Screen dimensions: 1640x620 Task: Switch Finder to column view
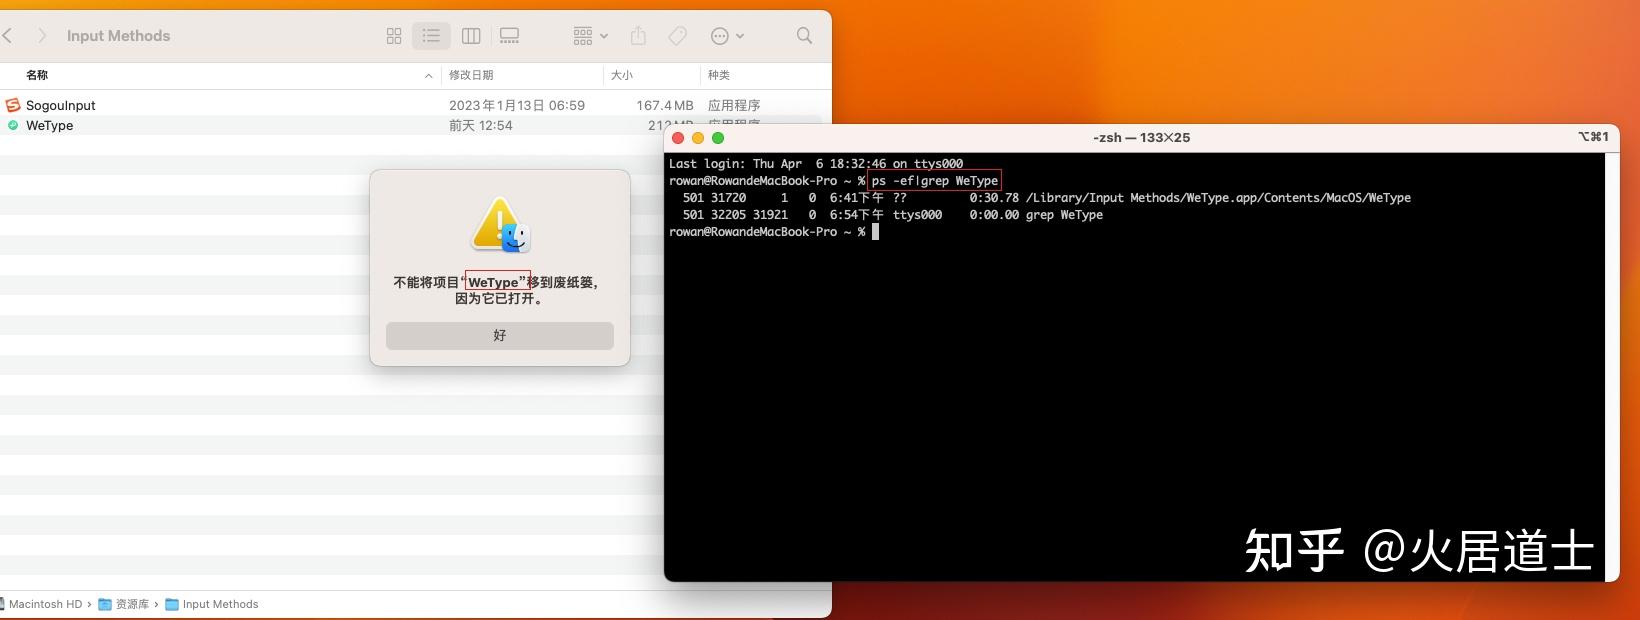[471, 36]
